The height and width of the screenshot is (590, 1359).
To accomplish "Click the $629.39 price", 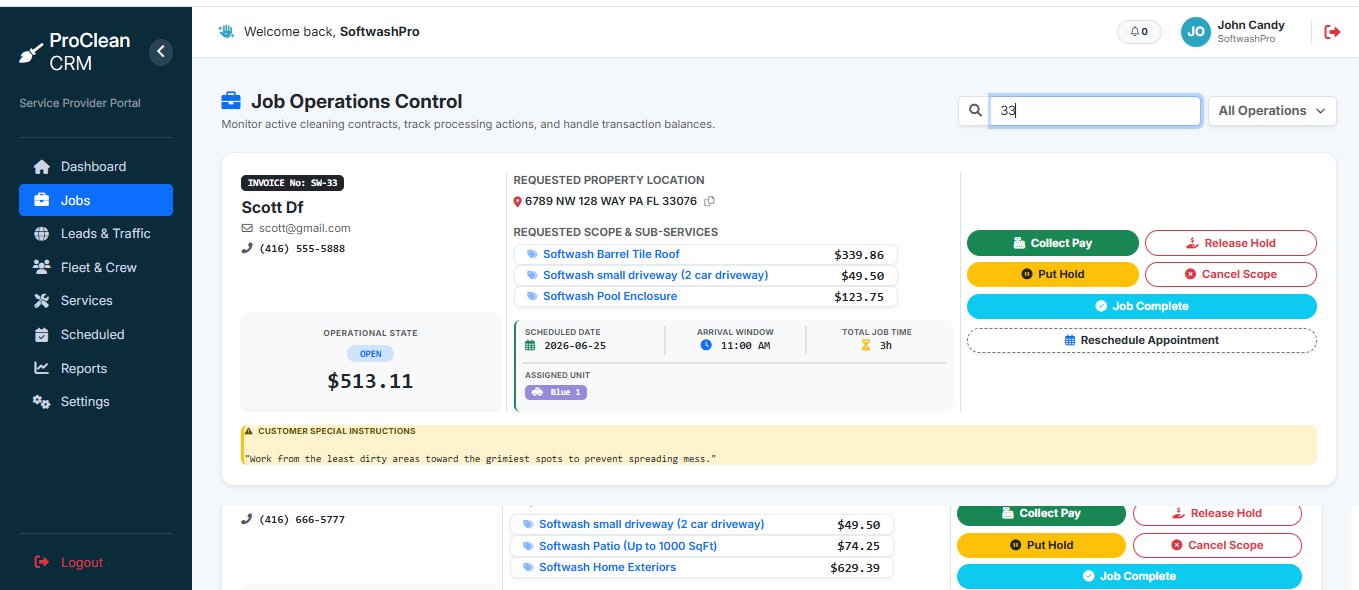I will (855, 568).
